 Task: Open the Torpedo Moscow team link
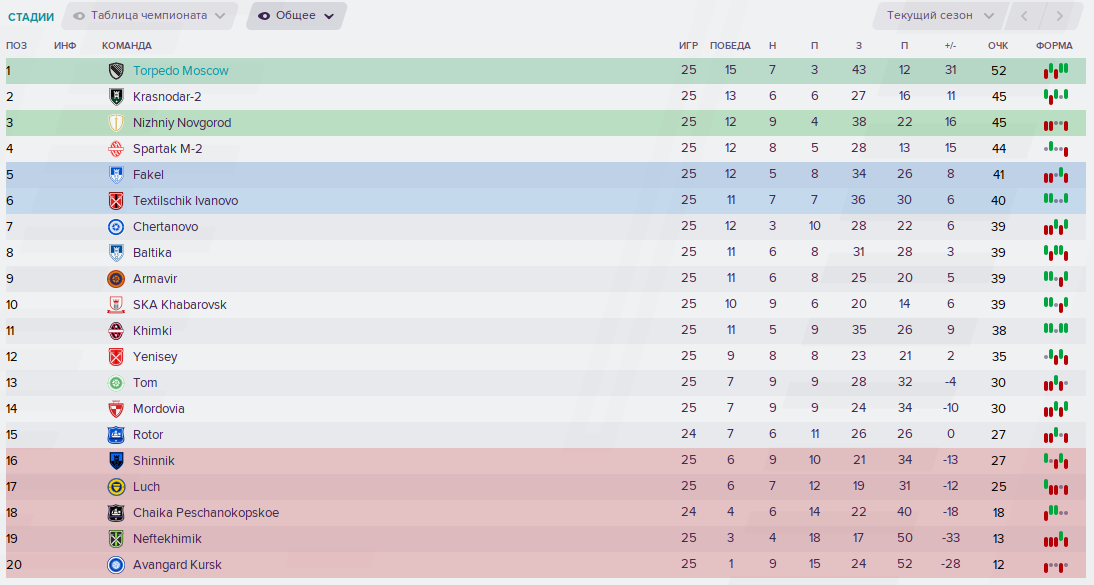tap(181, 71)
